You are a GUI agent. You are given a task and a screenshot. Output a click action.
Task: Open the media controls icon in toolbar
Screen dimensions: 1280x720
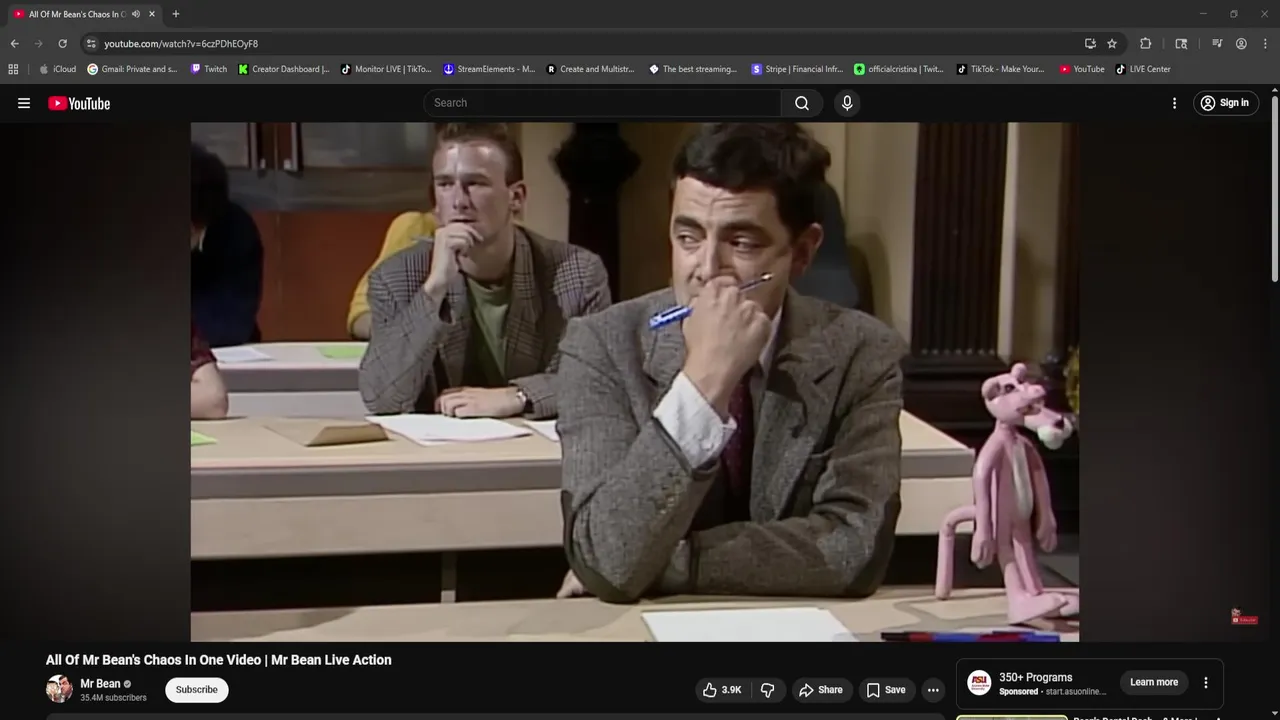point(1217,44)
